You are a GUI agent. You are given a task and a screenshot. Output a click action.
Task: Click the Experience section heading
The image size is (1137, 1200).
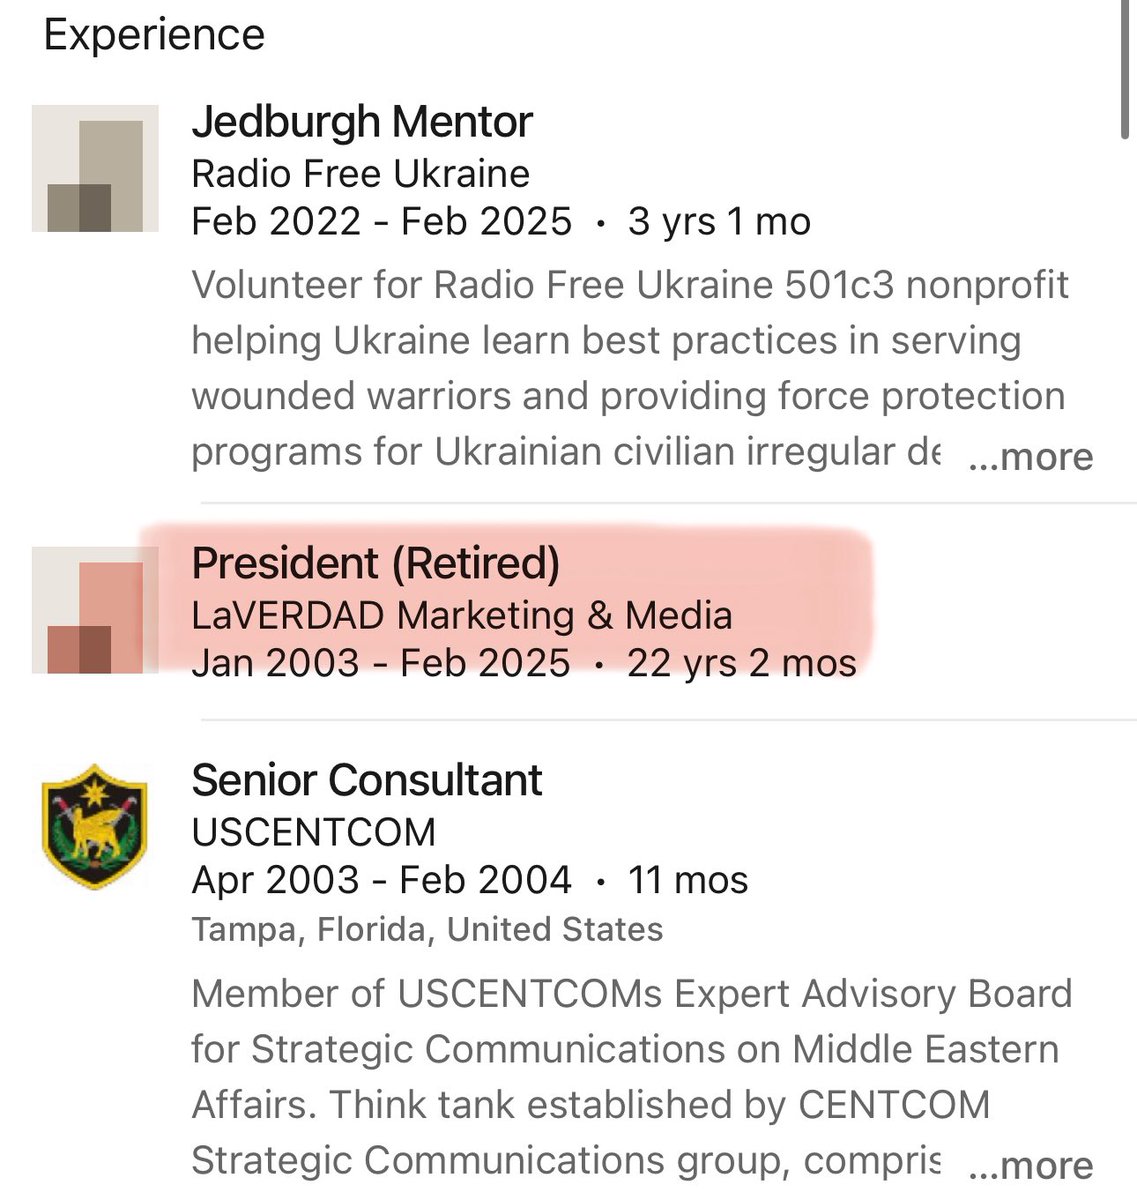pyautogui.click(x=154, y=35)
